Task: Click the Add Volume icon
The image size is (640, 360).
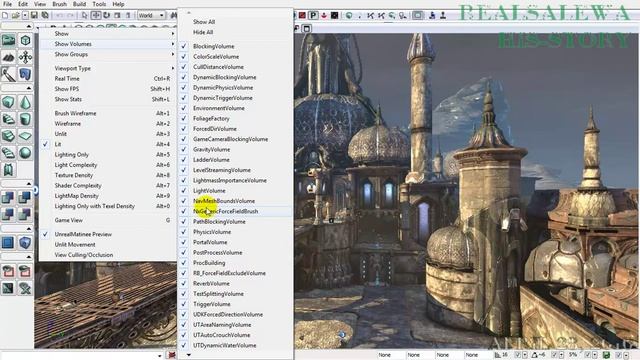Action: pyautogui.click(x=25, y=242)
